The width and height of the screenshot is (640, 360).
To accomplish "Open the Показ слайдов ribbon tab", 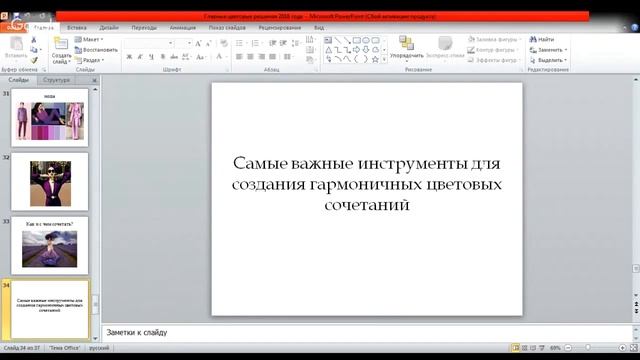I will click(227, 28).
